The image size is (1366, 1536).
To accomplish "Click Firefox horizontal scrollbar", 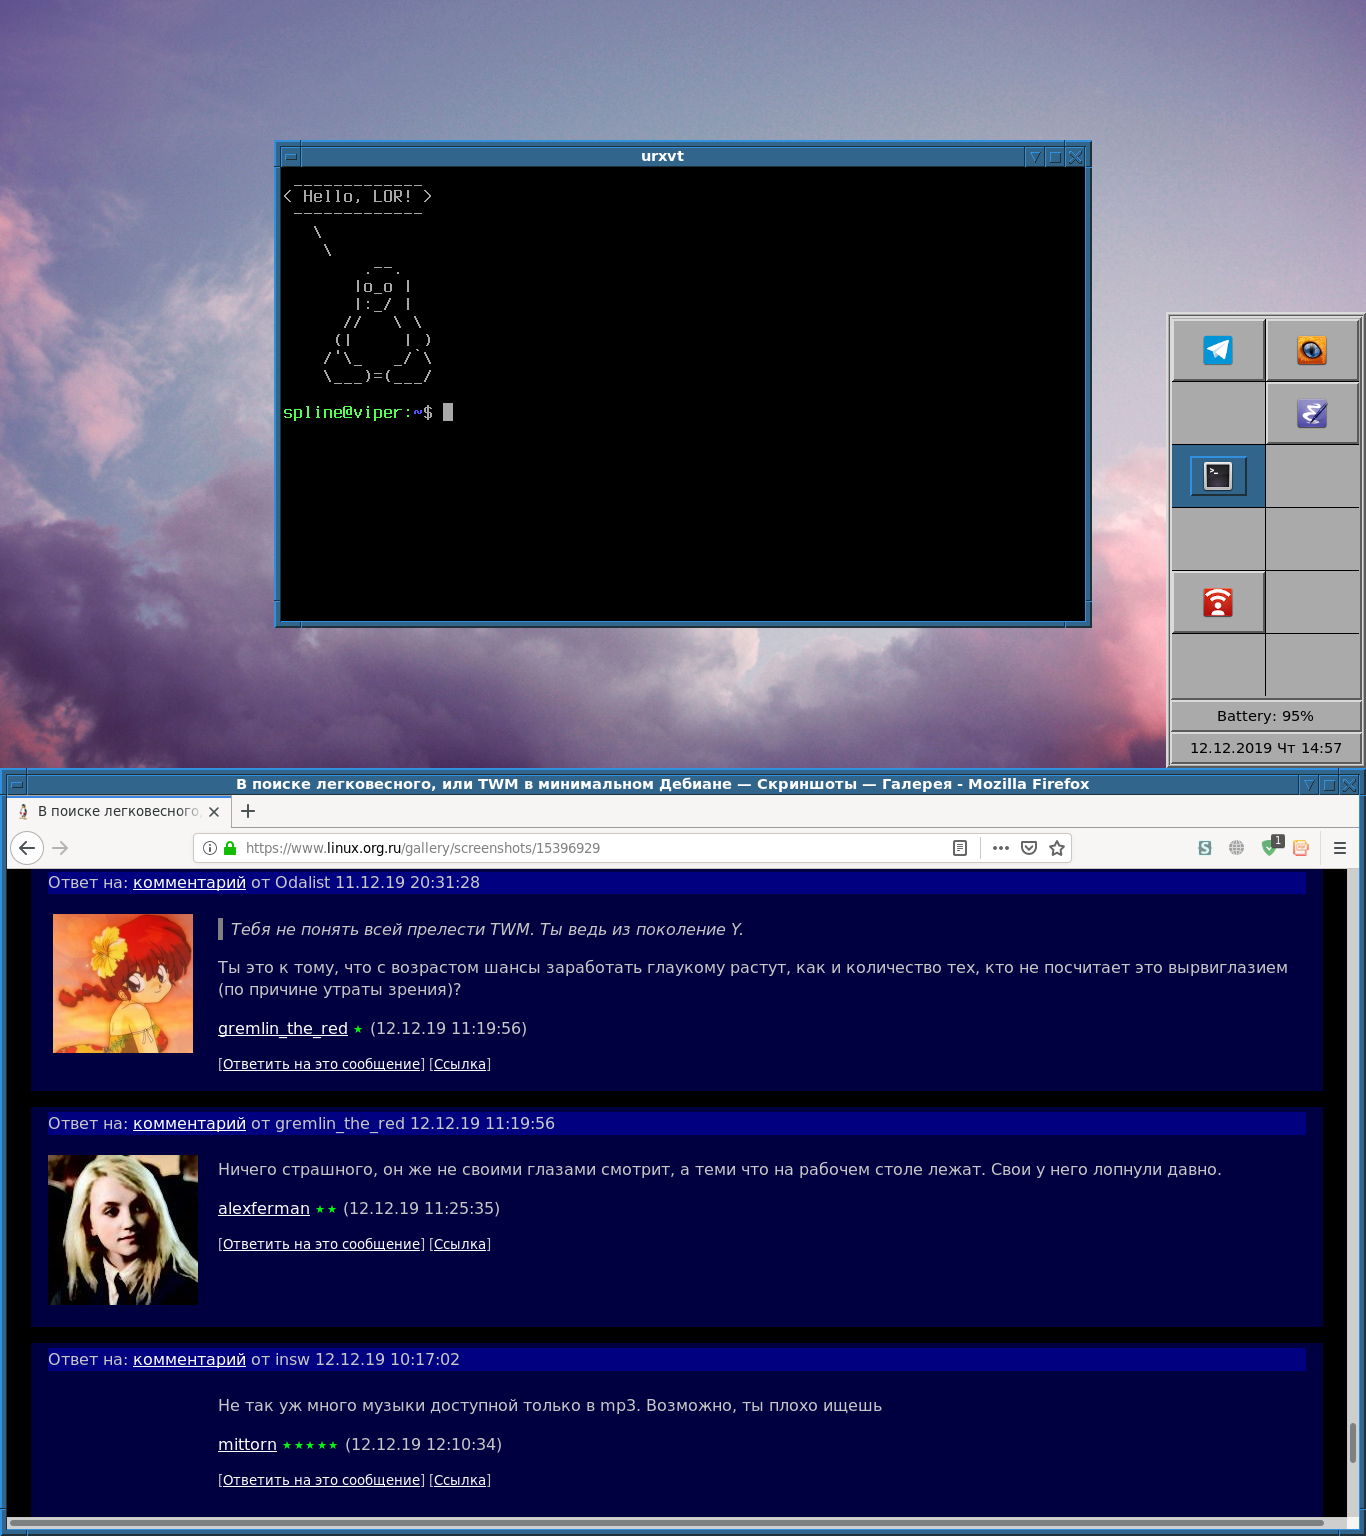I will coord(666,1523).
